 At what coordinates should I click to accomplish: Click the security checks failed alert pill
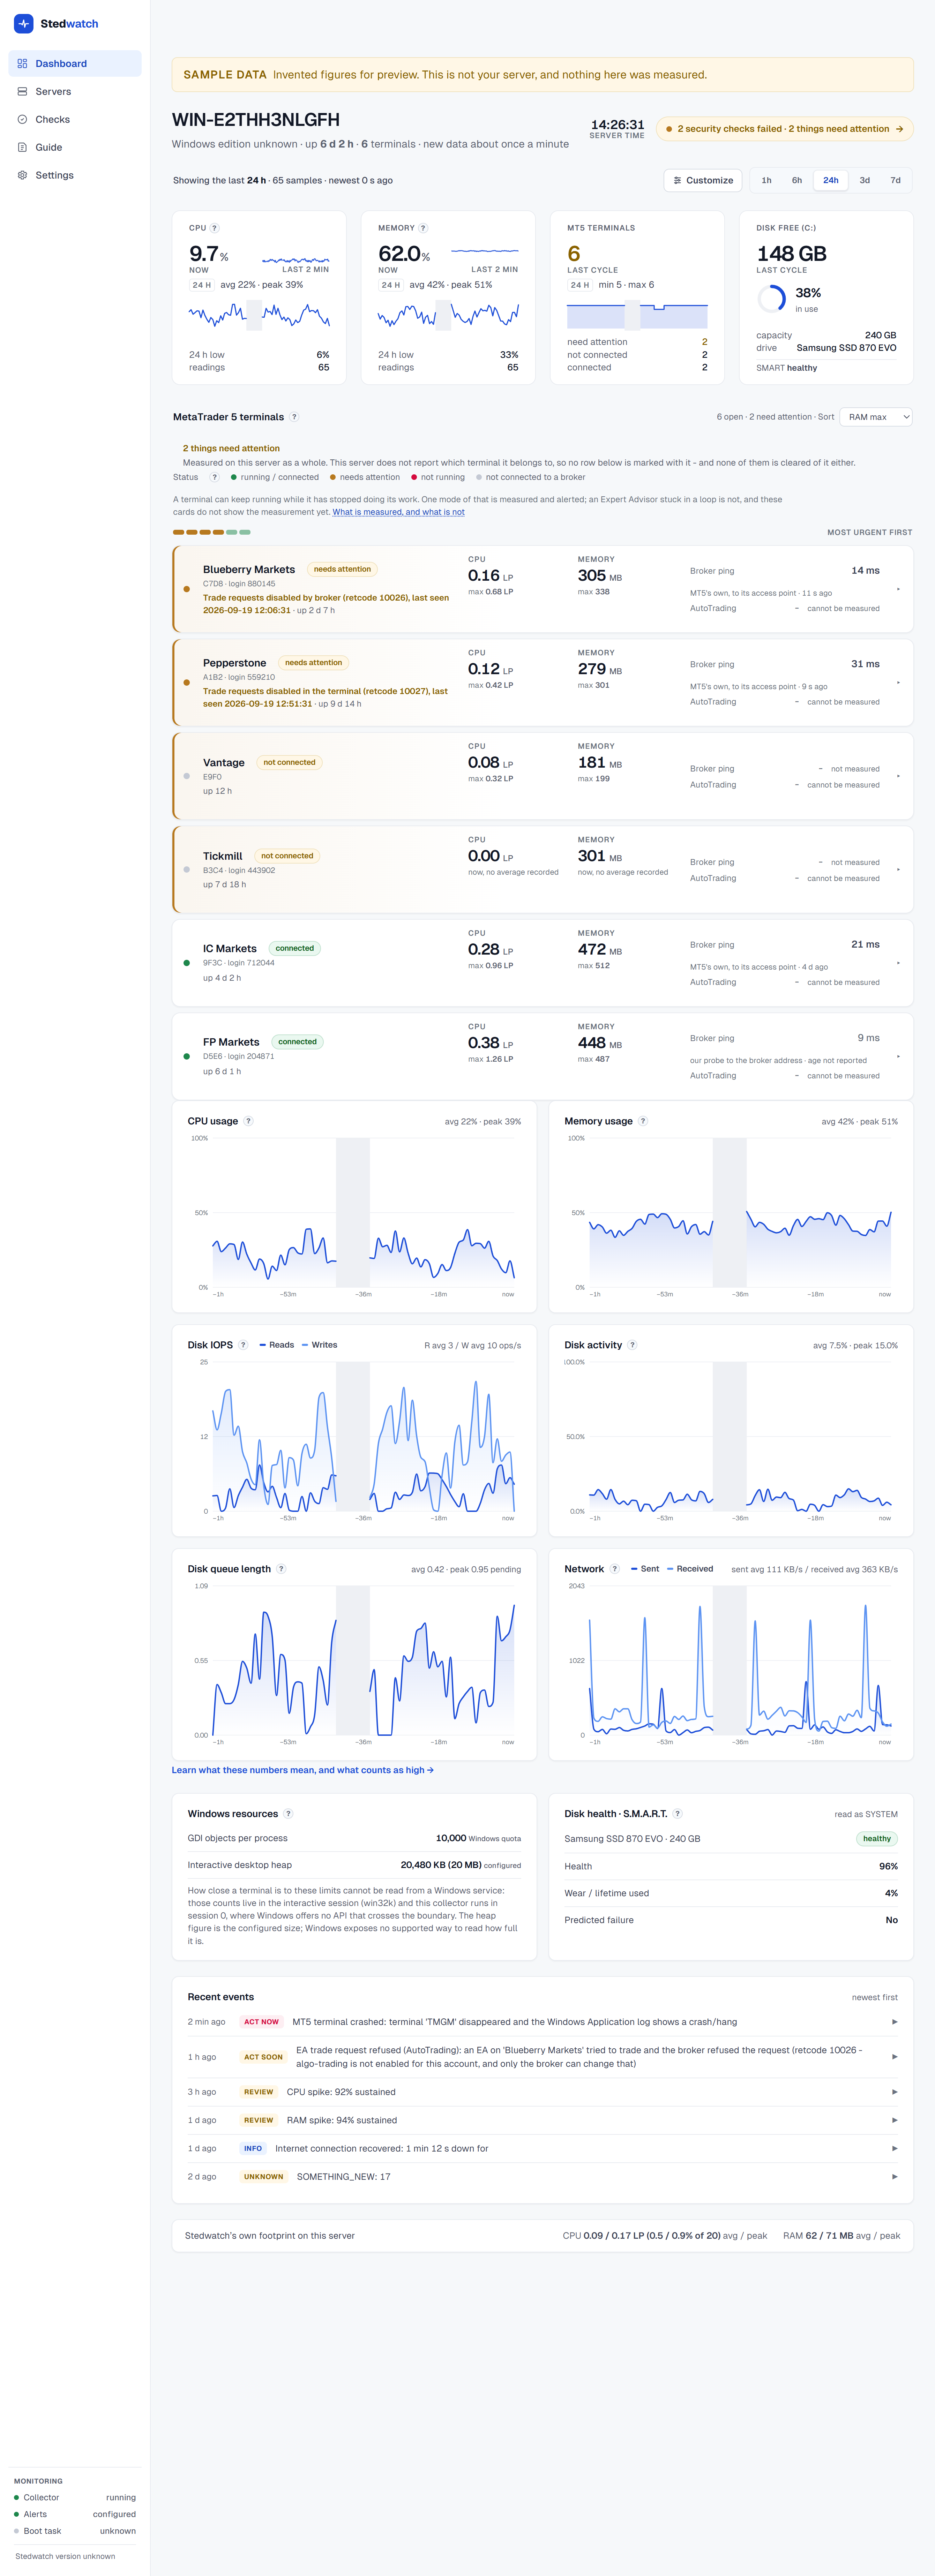click(x=785, y=129)
